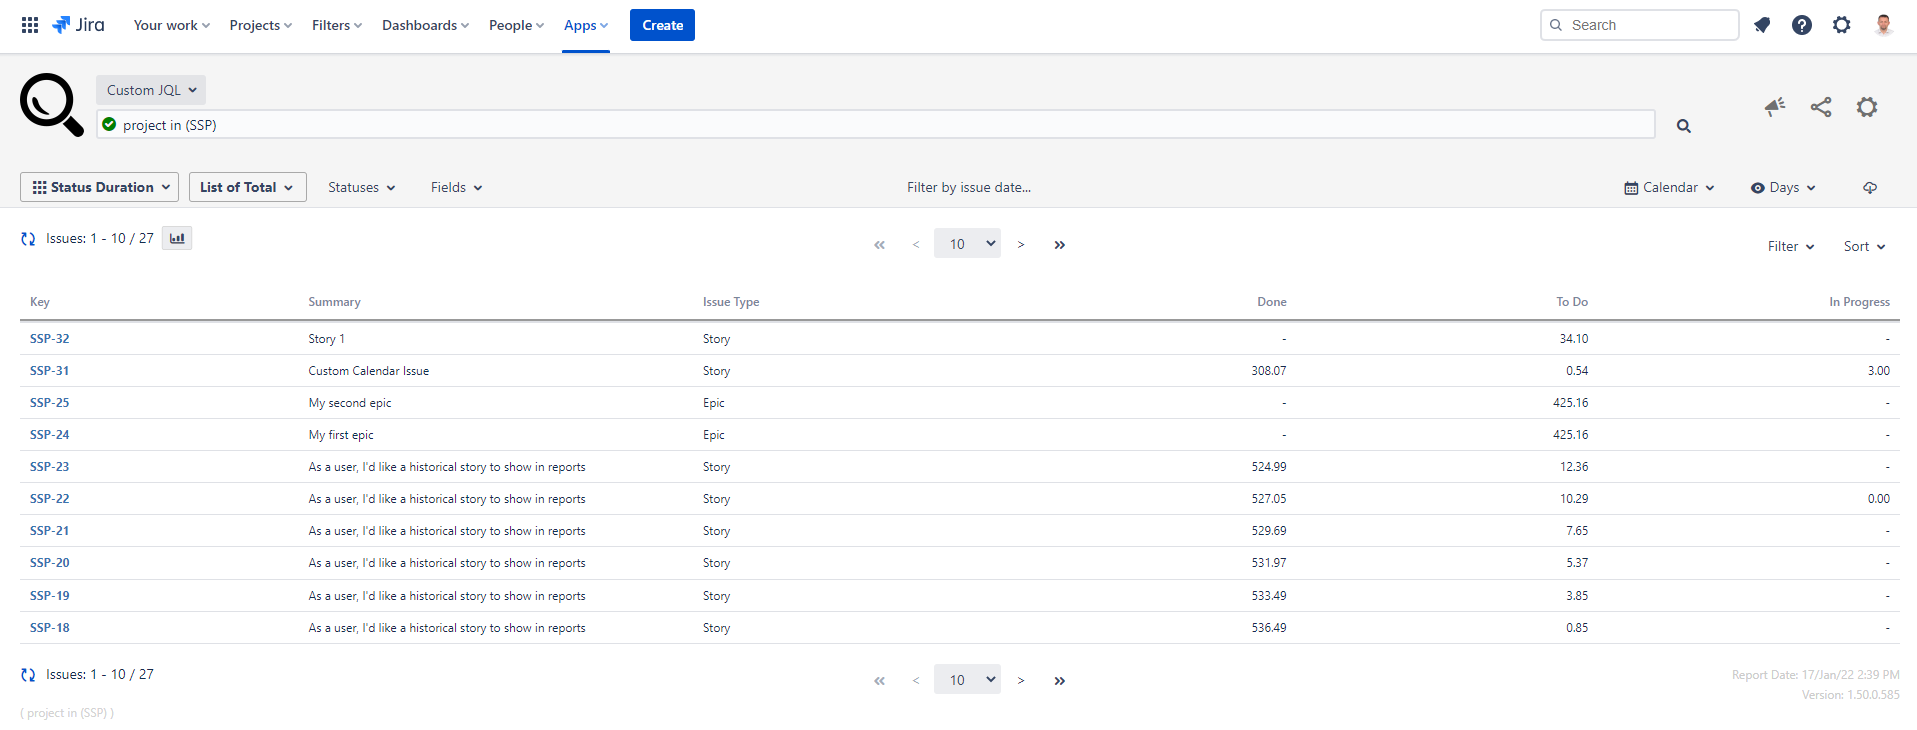Open the megaphone announcements icon
Image resolution: width=1917 pixels, height=730 pixels.
point(1775,107)
